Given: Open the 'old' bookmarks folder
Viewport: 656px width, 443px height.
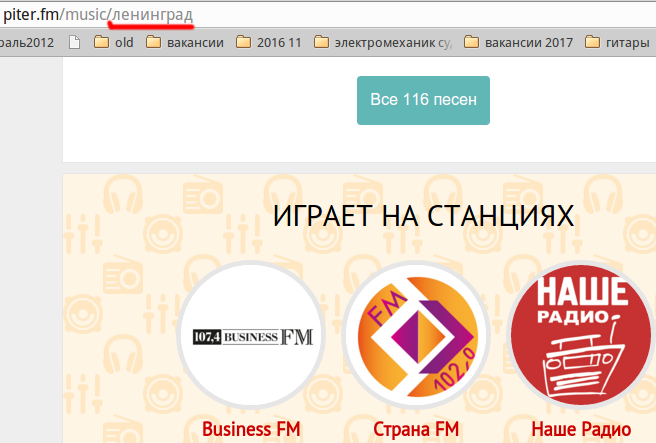Looking at the screenshot, I should (113, 42).
